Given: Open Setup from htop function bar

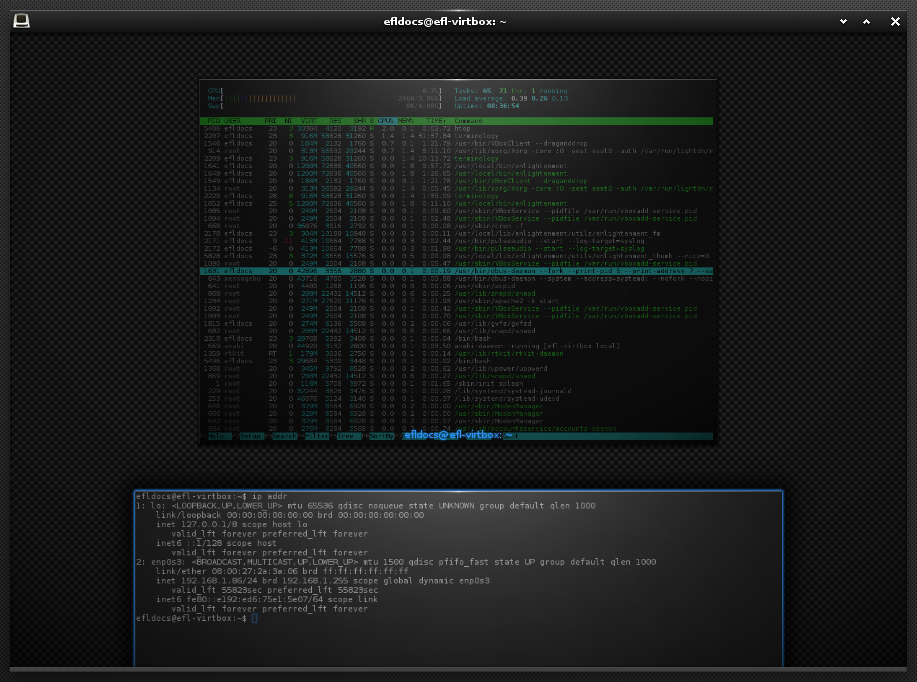Looking at the screenshot, I should [250, 436].
